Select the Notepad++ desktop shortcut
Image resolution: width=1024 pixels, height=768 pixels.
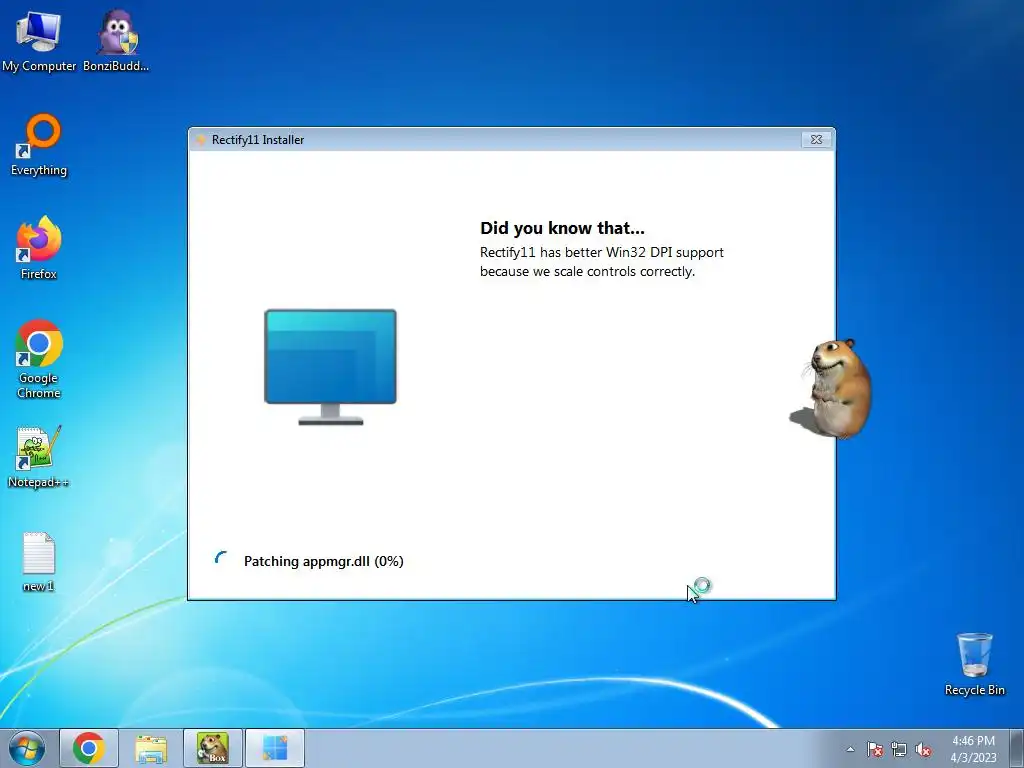39,457
